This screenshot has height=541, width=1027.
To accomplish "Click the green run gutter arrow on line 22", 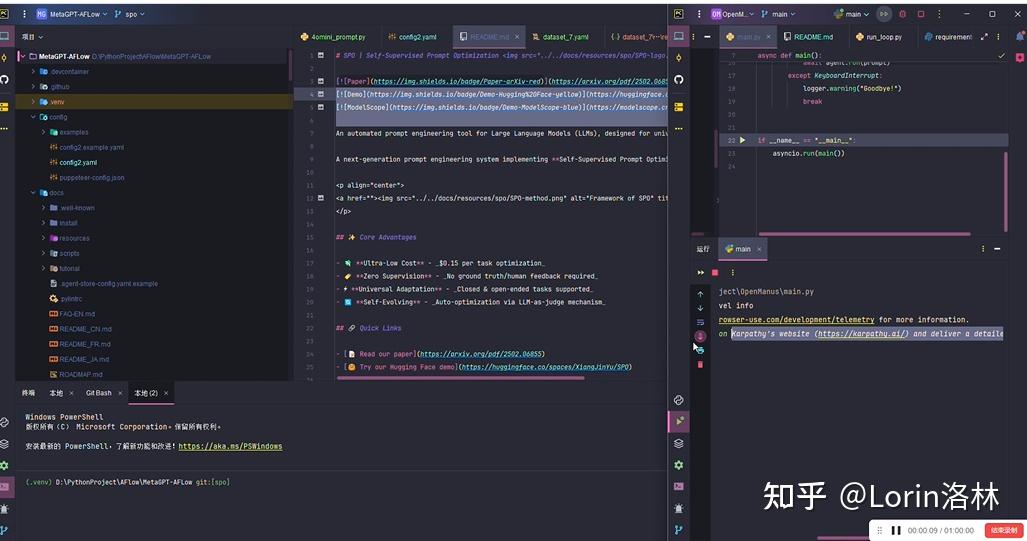I will pos(742,141).
